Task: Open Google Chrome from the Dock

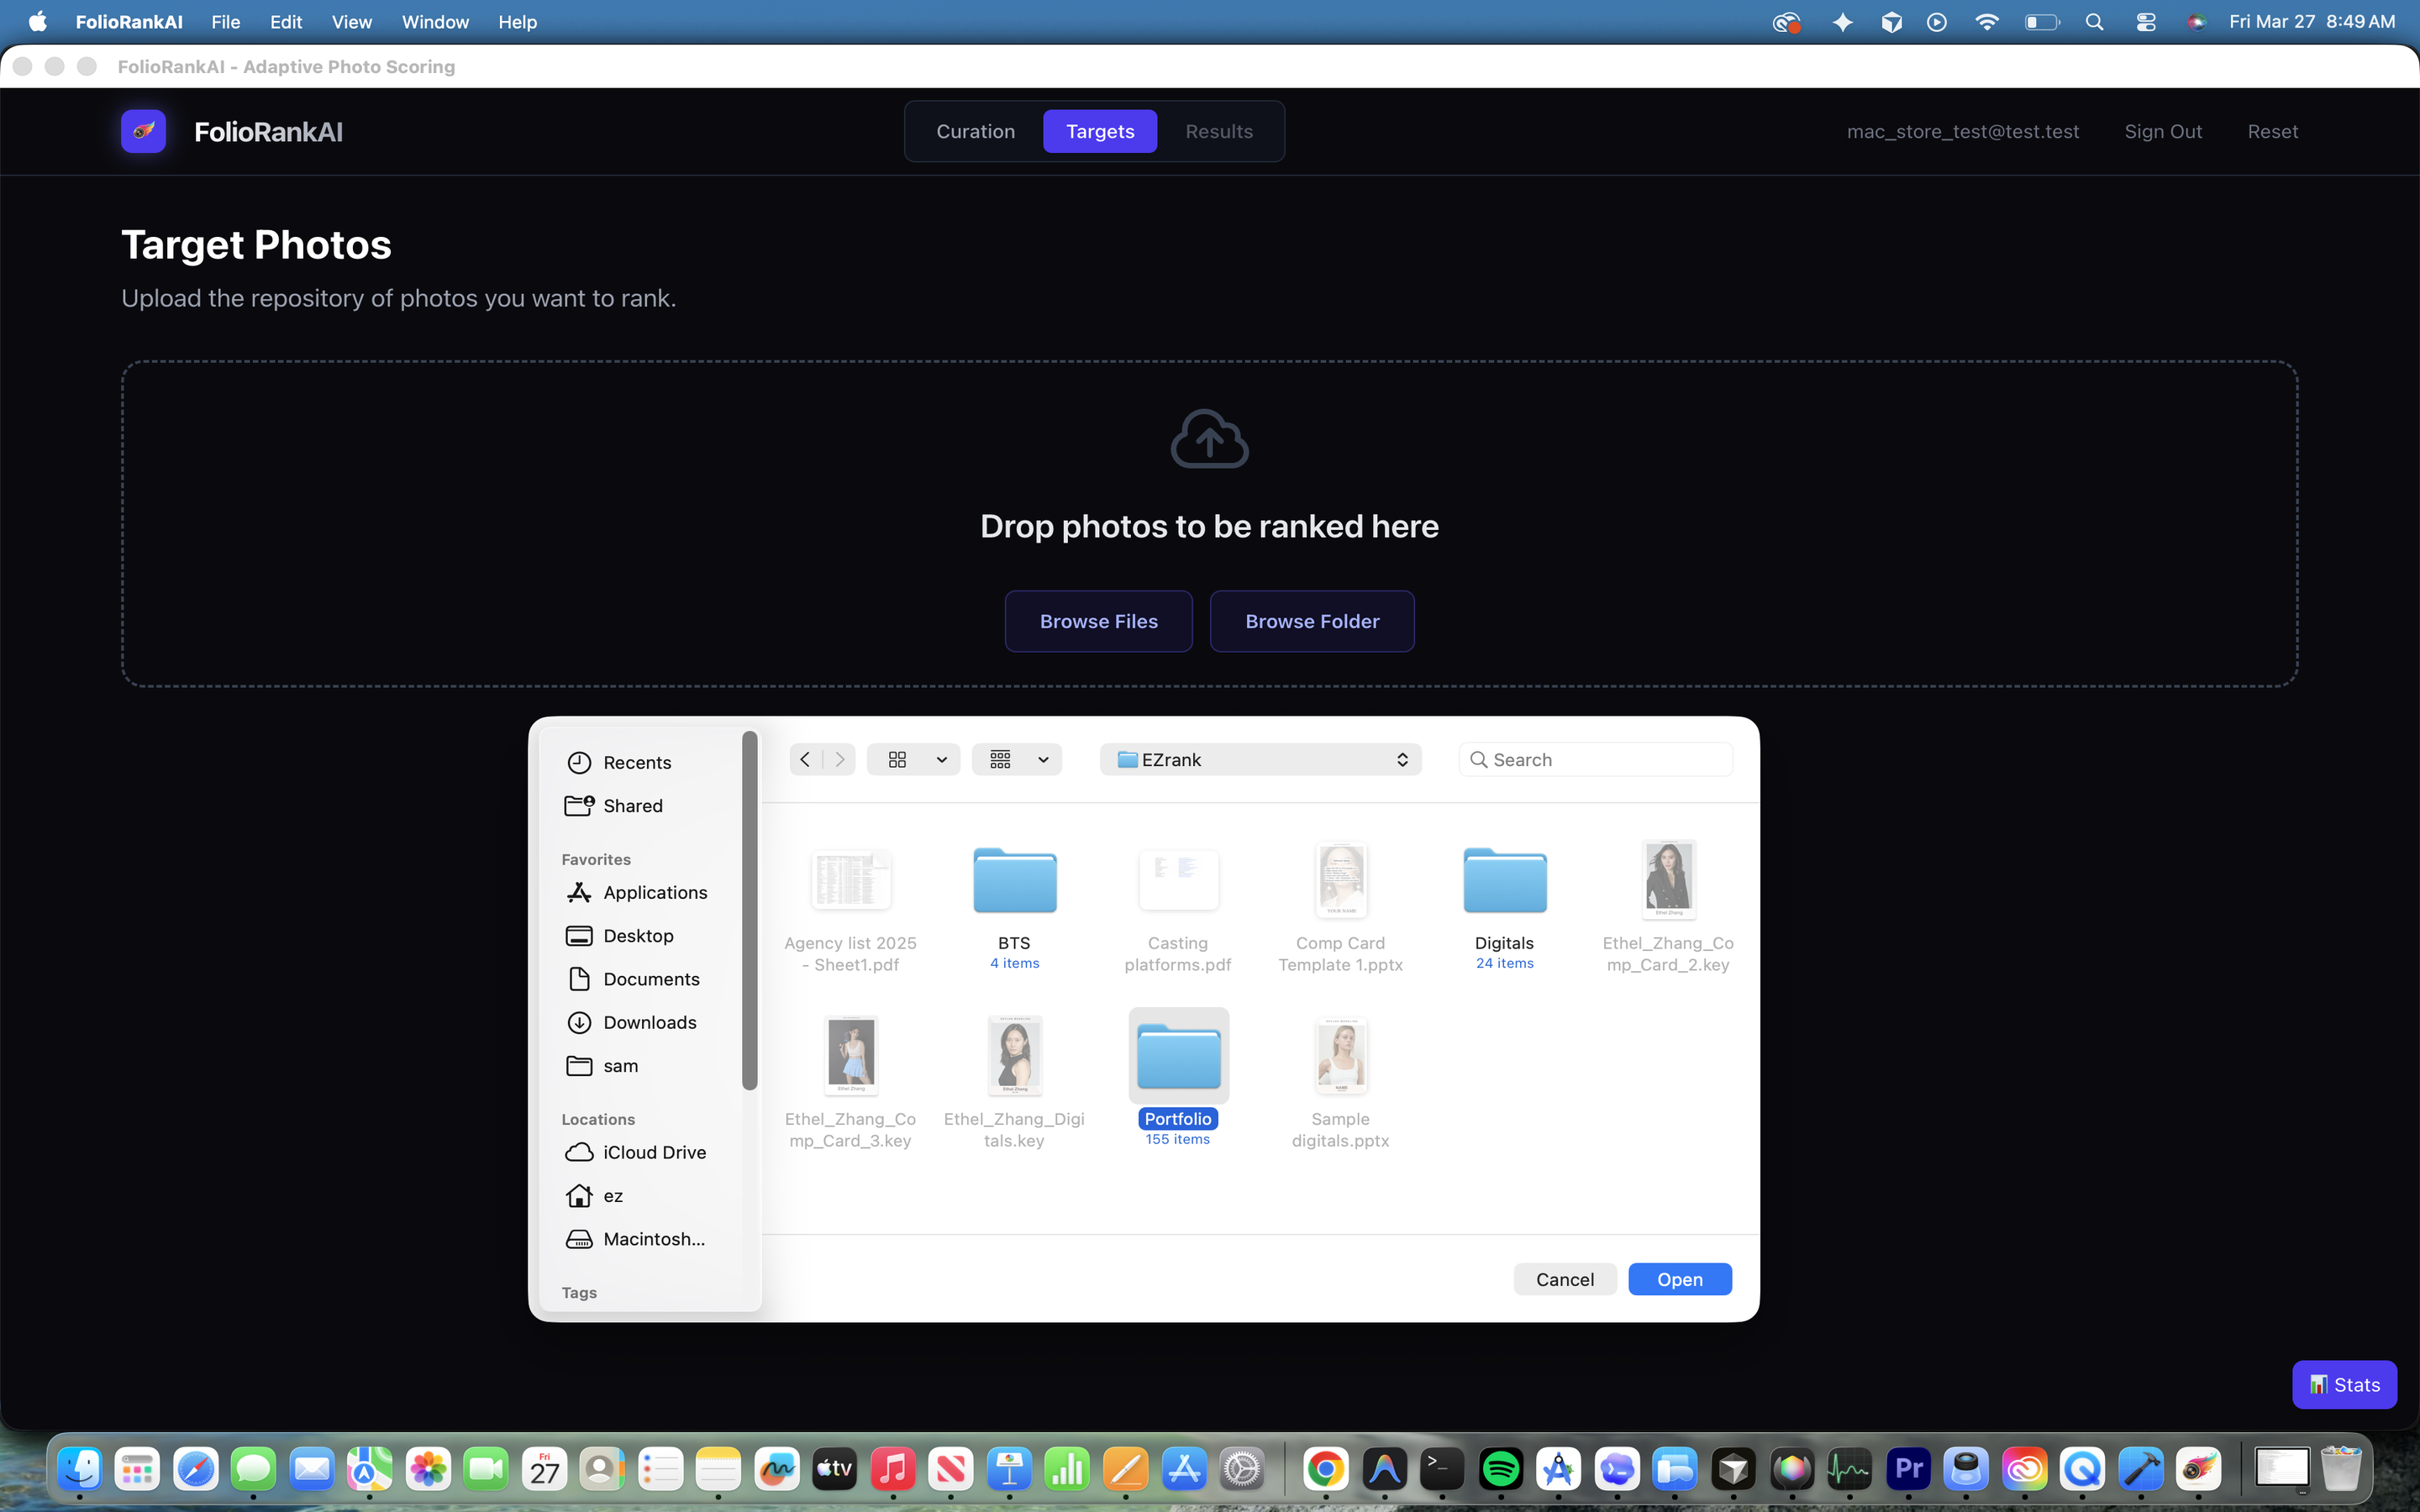Action: click(x=1325, y=1468)
